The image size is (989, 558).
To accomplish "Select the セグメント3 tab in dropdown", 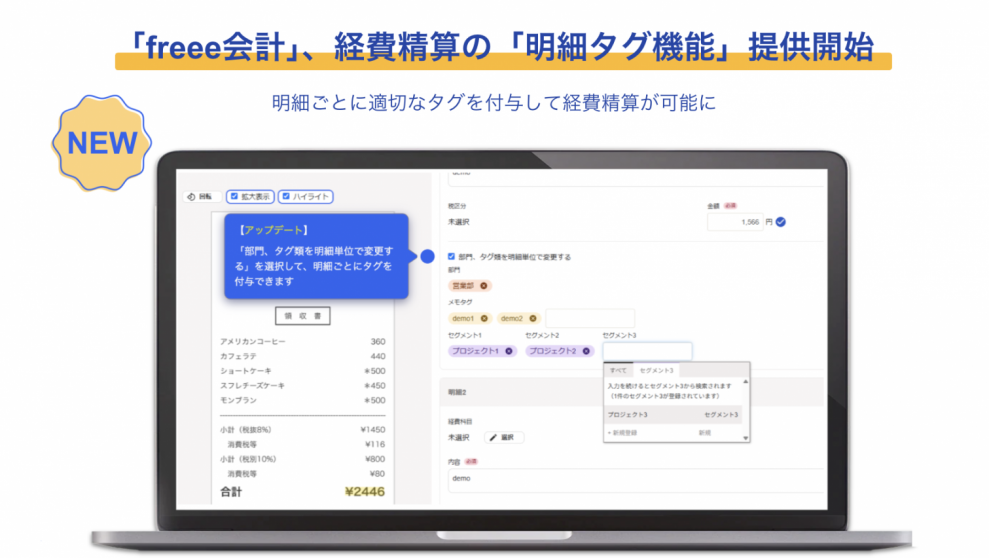I will (656, 370).
